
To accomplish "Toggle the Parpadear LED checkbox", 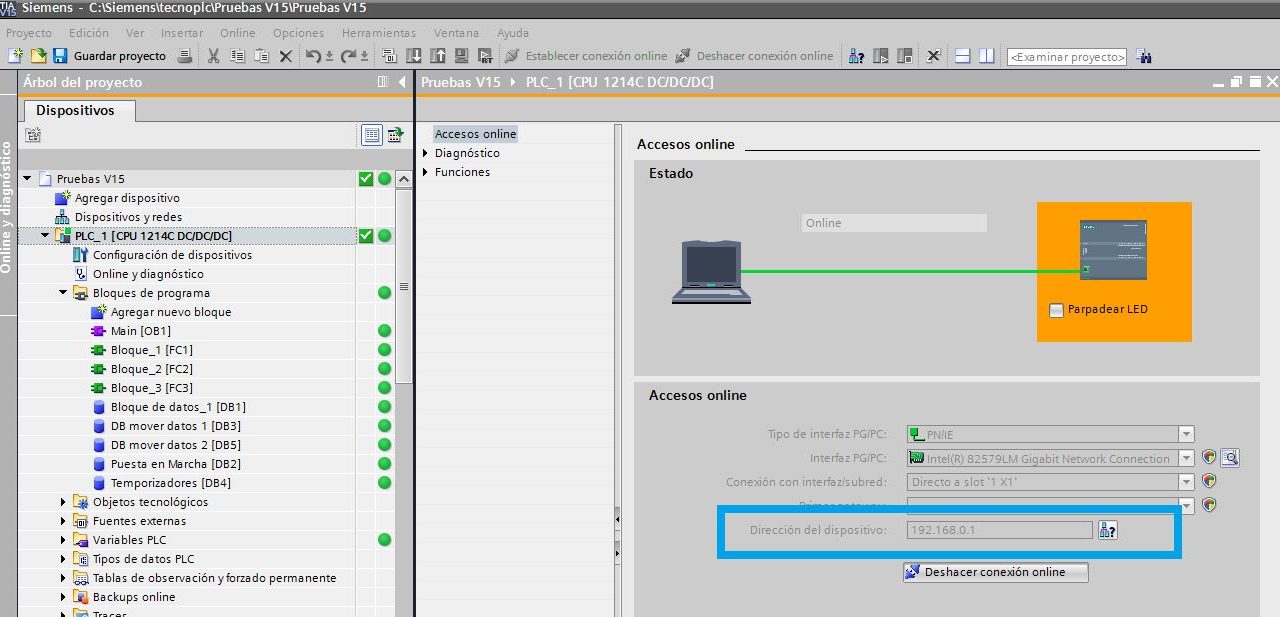I will click(x=1056, y=310).
